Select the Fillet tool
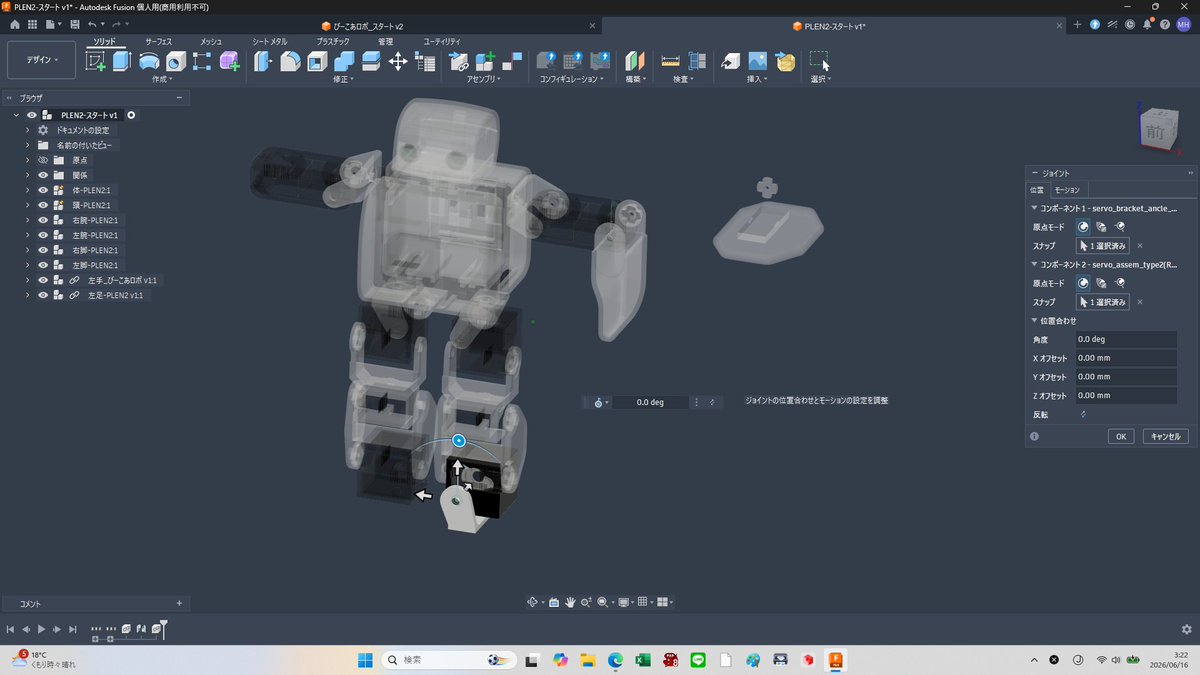Screen dimensions: 1200x675 (x=290, y=61)
